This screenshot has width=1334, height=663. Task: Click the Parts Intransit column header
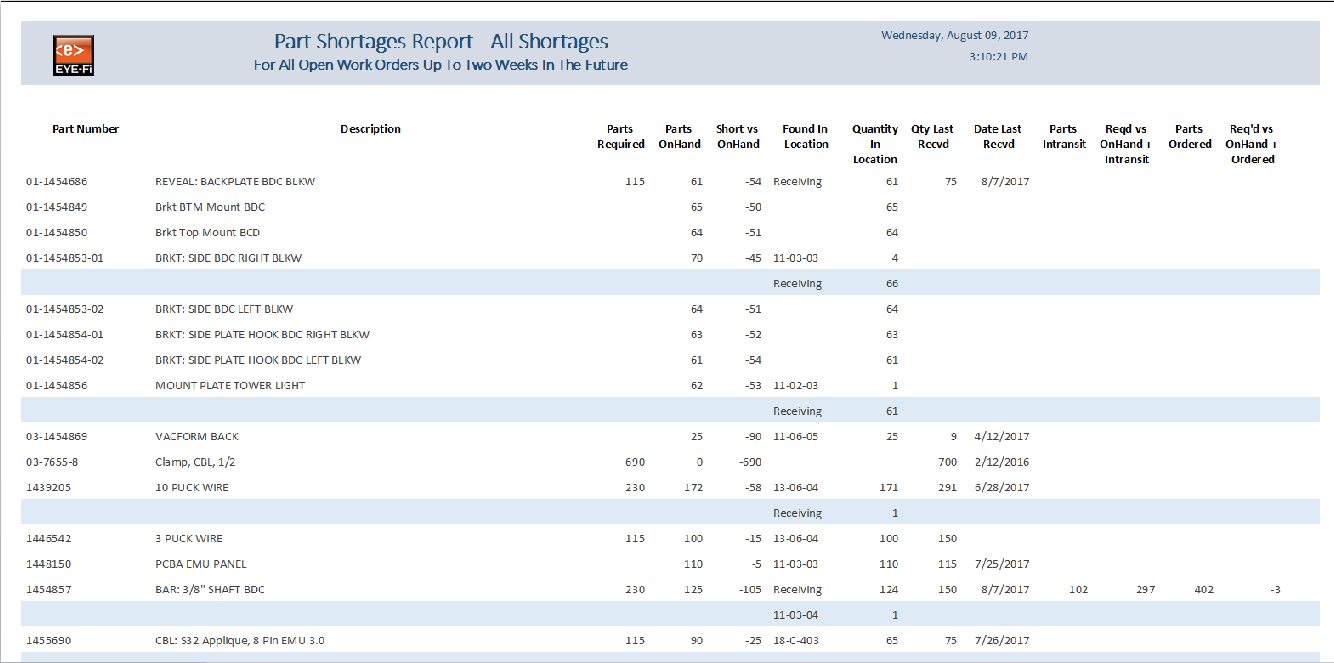(x=1062, y=137)
